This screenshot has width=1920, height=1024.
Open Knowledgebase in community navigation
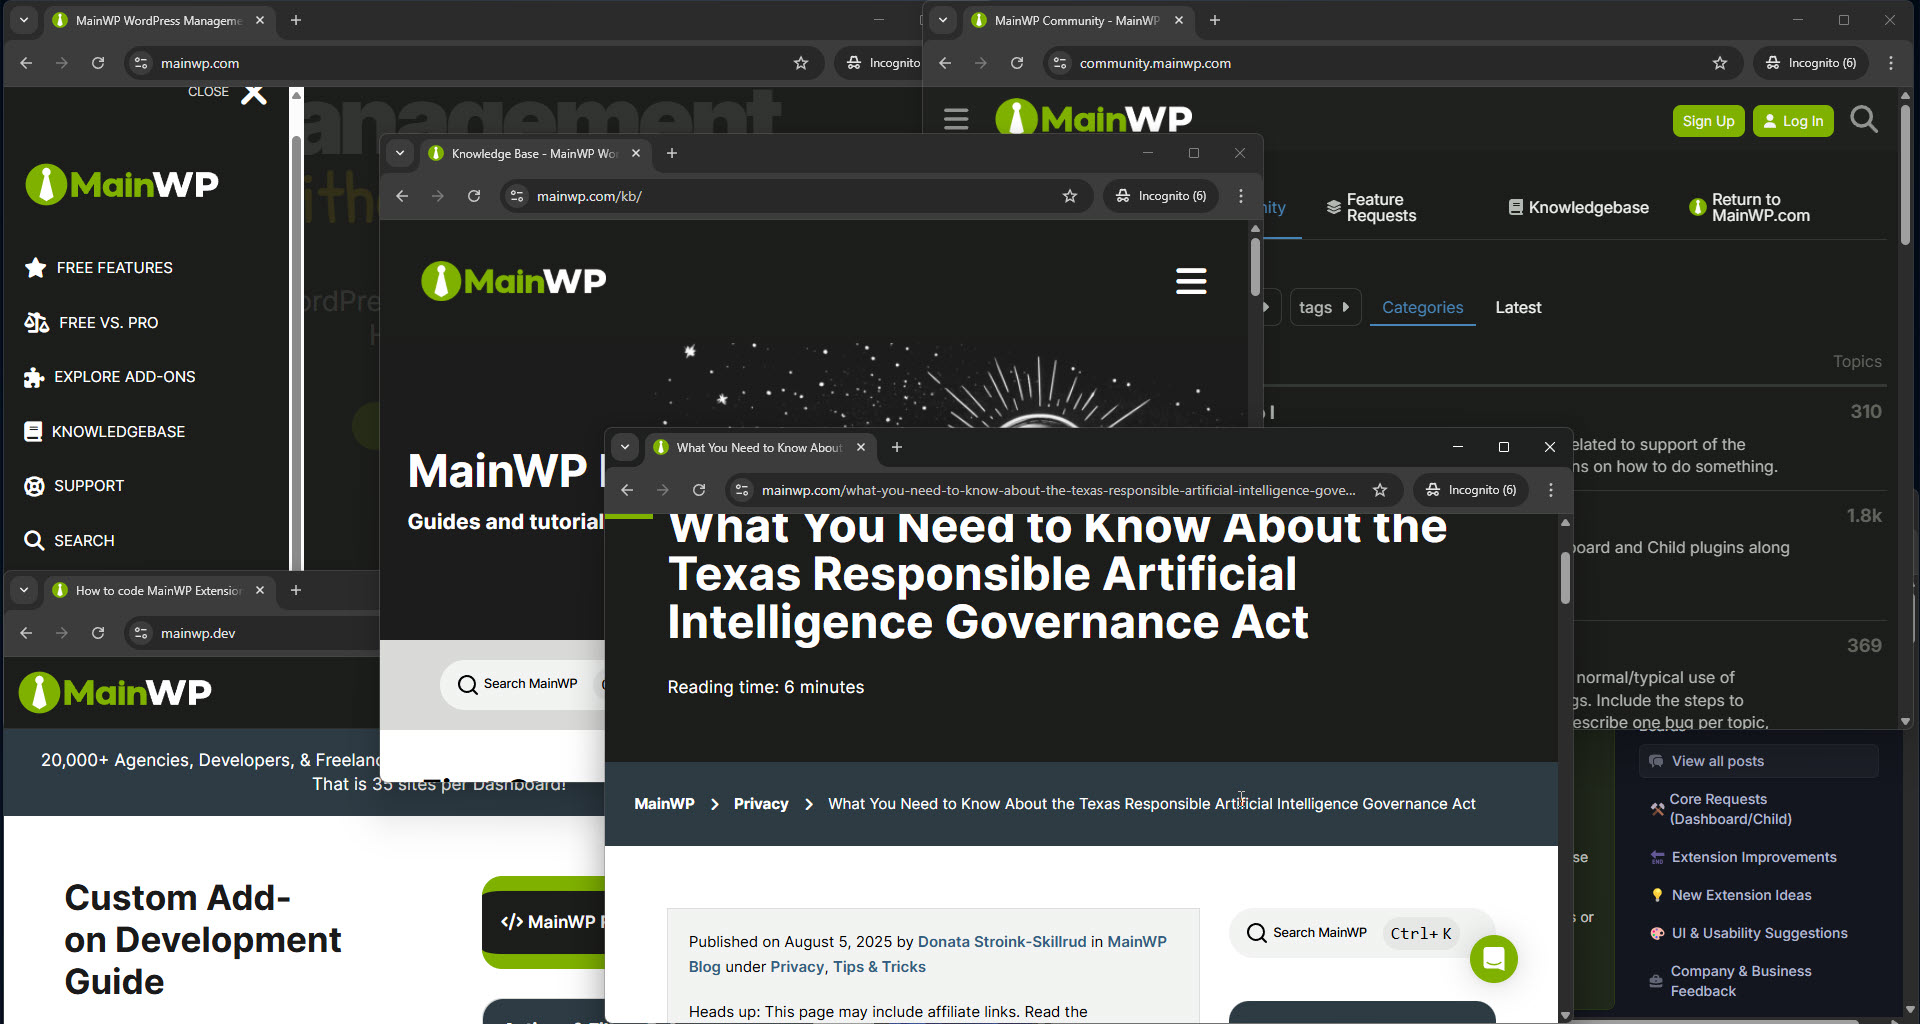(1578, 208)
